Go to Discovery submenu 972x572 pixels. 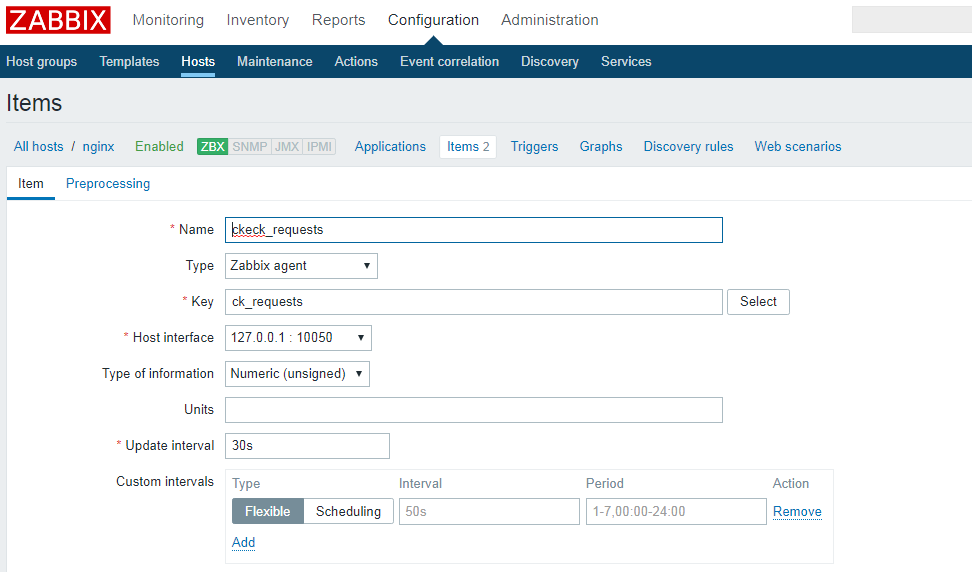(550, 61)
